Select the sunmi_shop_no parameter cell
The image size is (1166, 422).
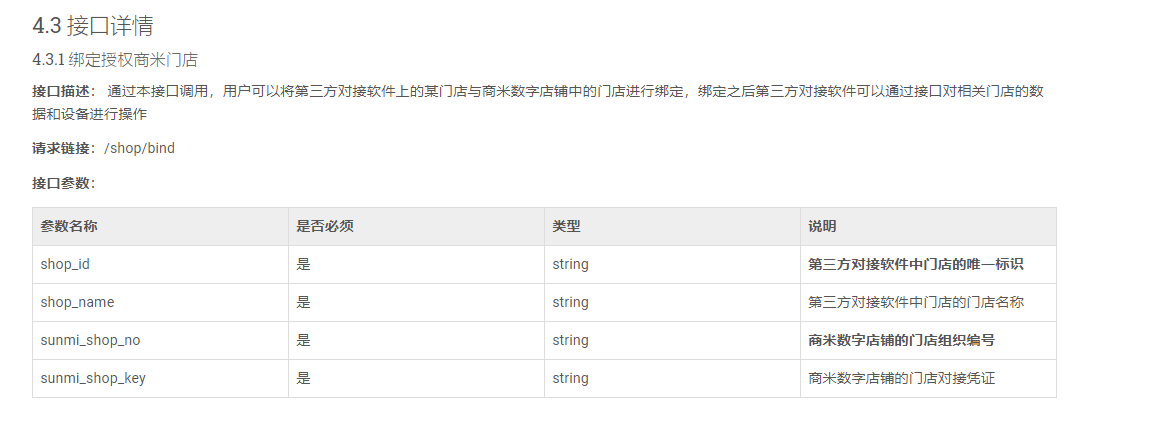pos(161,340)
